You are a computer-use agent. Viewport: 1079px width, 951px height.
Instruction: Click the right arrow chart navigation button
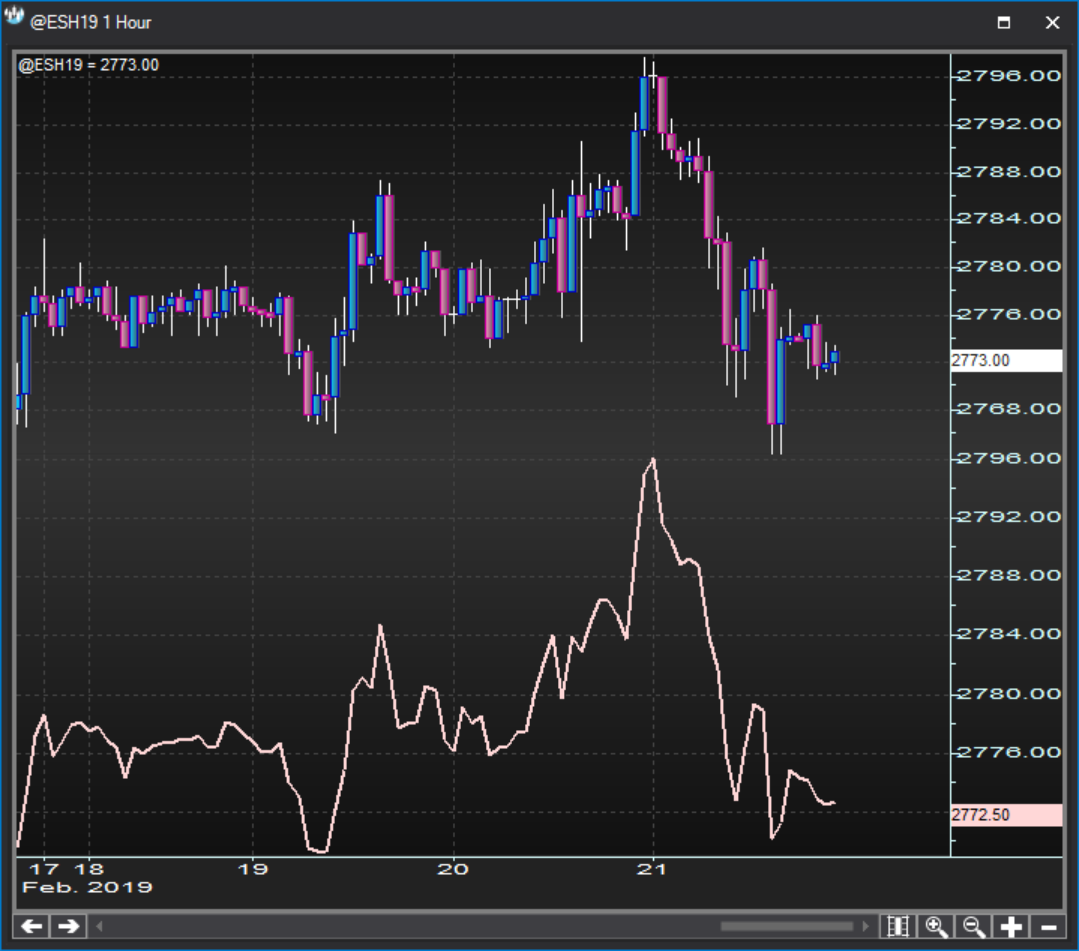pos(68,926)
